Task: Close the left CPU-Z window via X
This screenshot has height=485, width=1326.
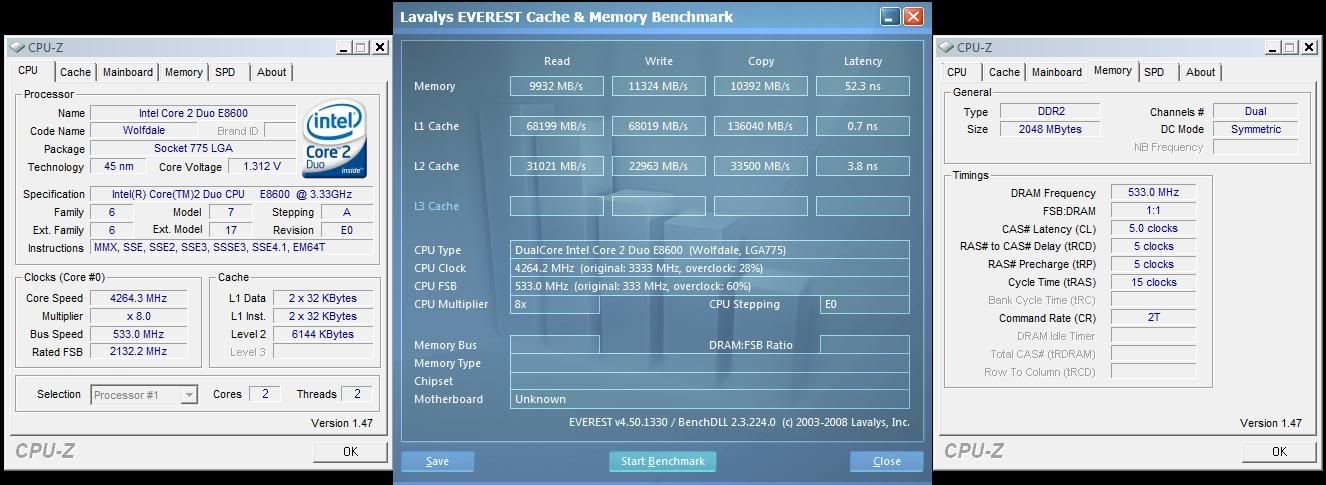Action: (x=378, y=47)
